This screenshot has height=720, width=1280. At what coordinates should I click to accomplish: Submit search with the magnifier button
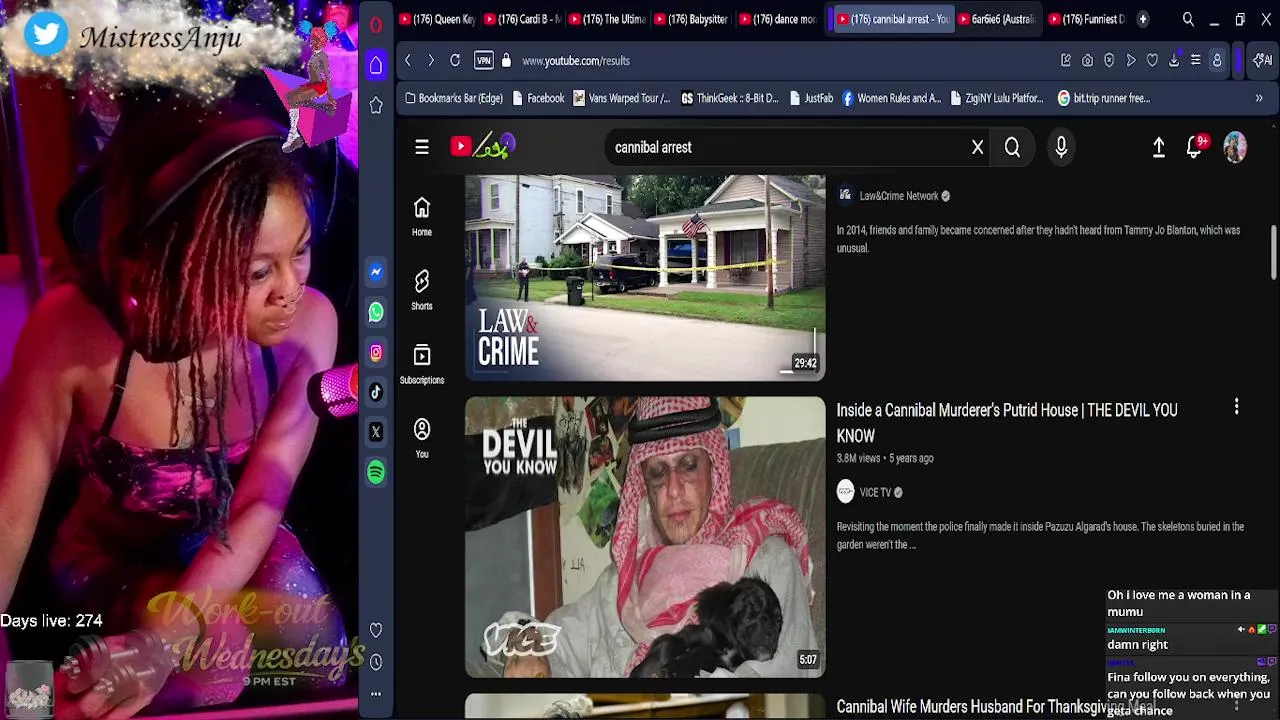(x=1012, y=147)
